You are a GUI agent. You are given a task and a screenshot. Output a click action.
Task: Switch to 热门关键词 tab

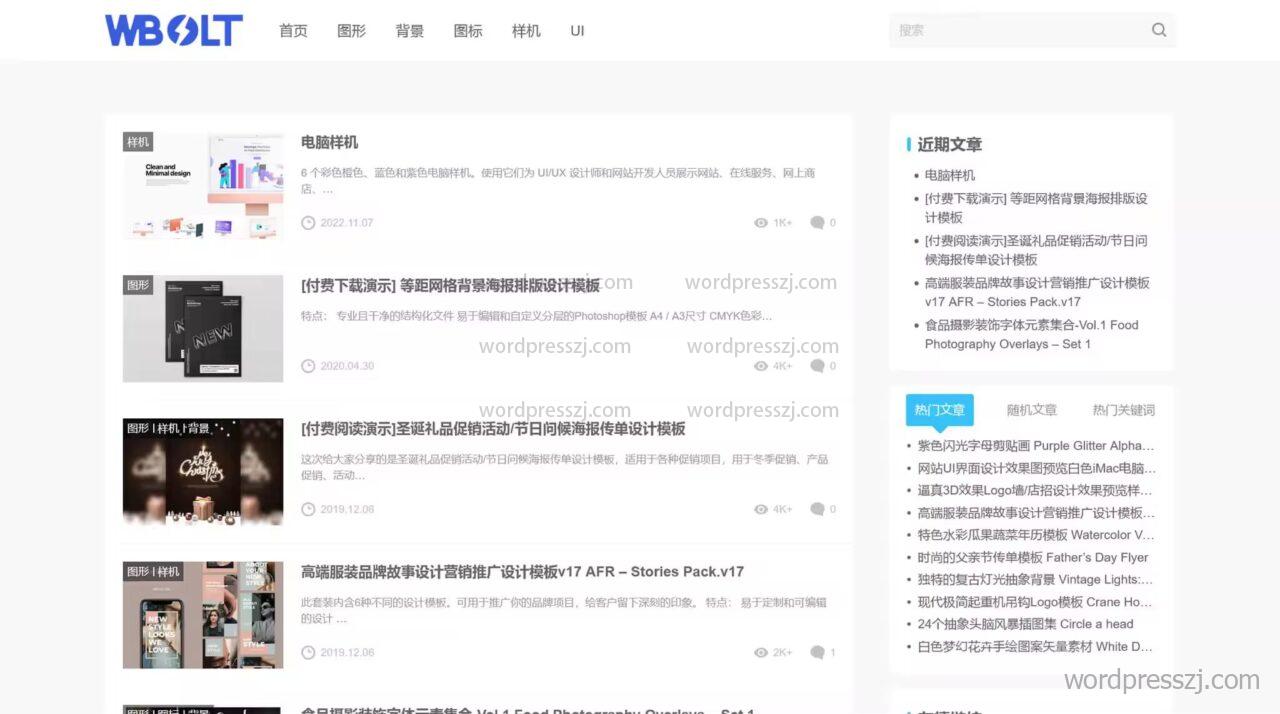pyautogui.click(x=1124, y=410)
